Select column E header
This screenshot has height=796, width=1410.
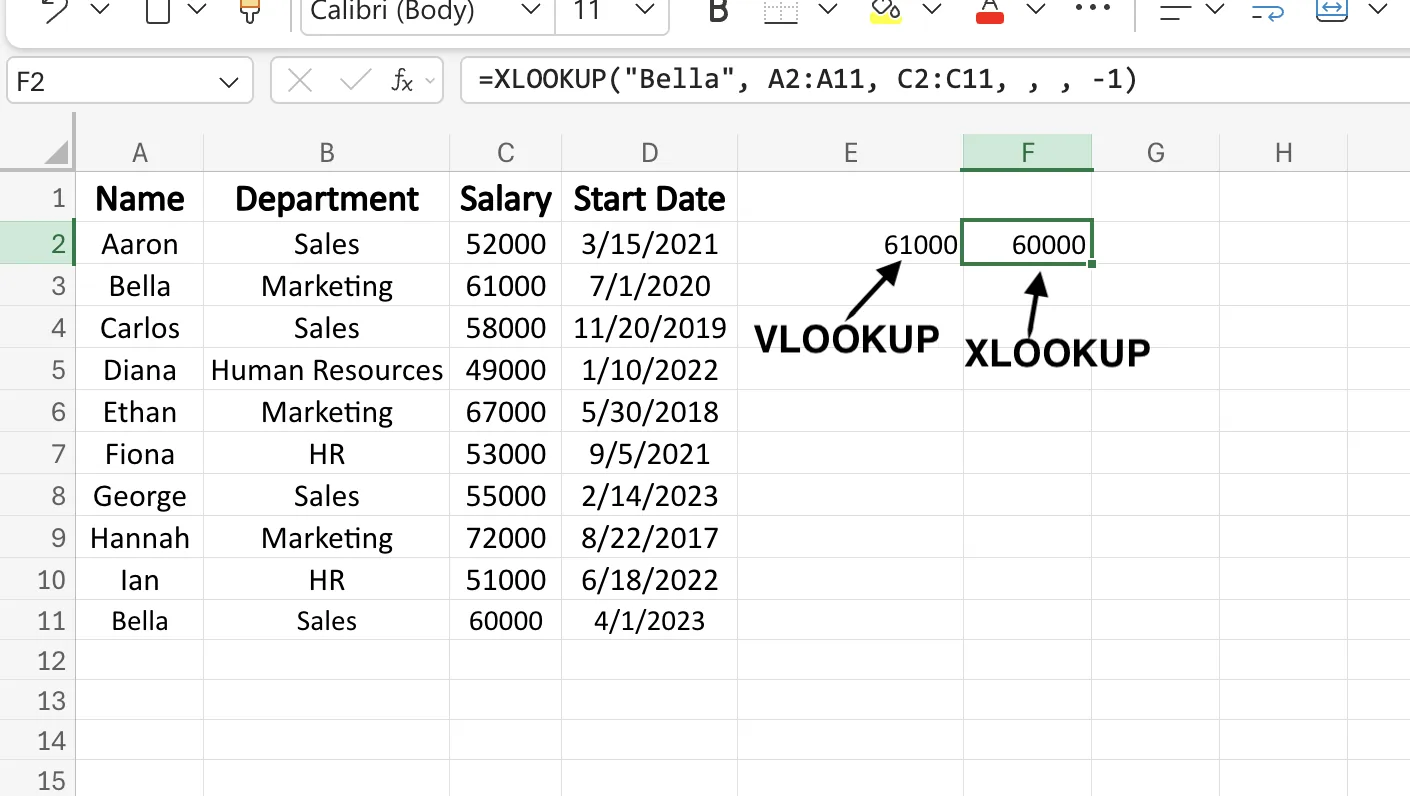851,153
